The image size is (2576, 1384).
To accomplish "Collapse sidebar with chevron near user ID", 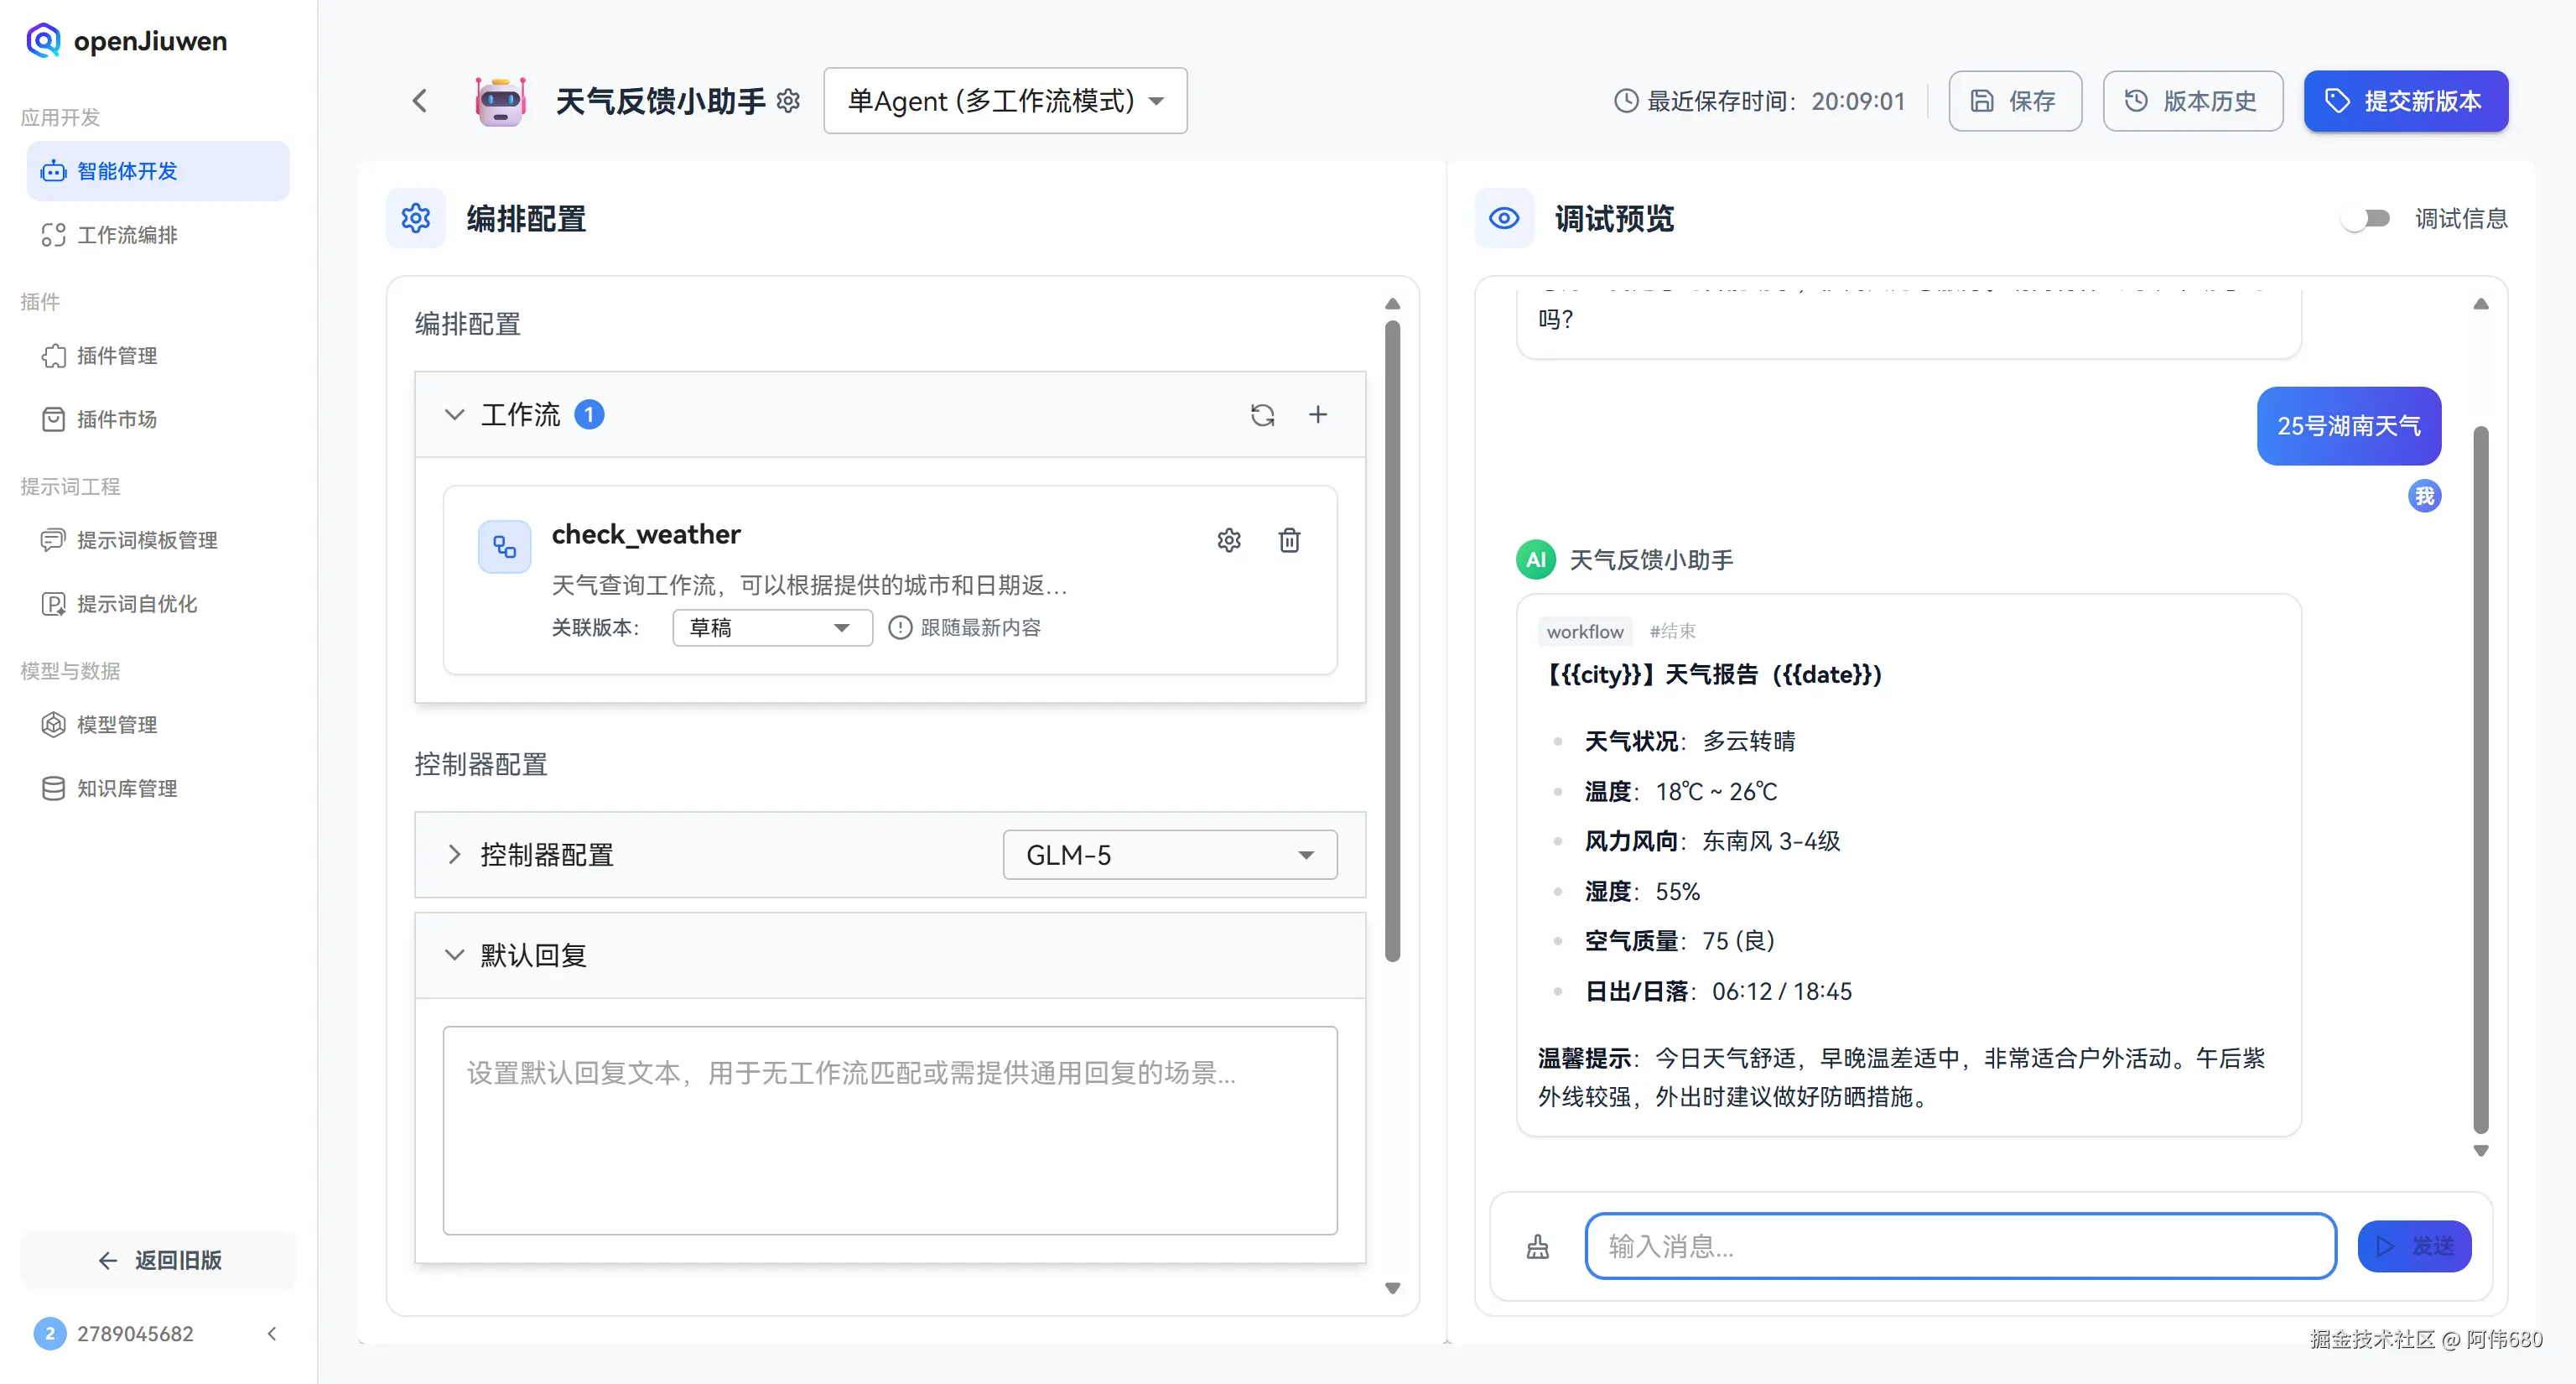I will pyautogui.click(x=272, y=1333).
